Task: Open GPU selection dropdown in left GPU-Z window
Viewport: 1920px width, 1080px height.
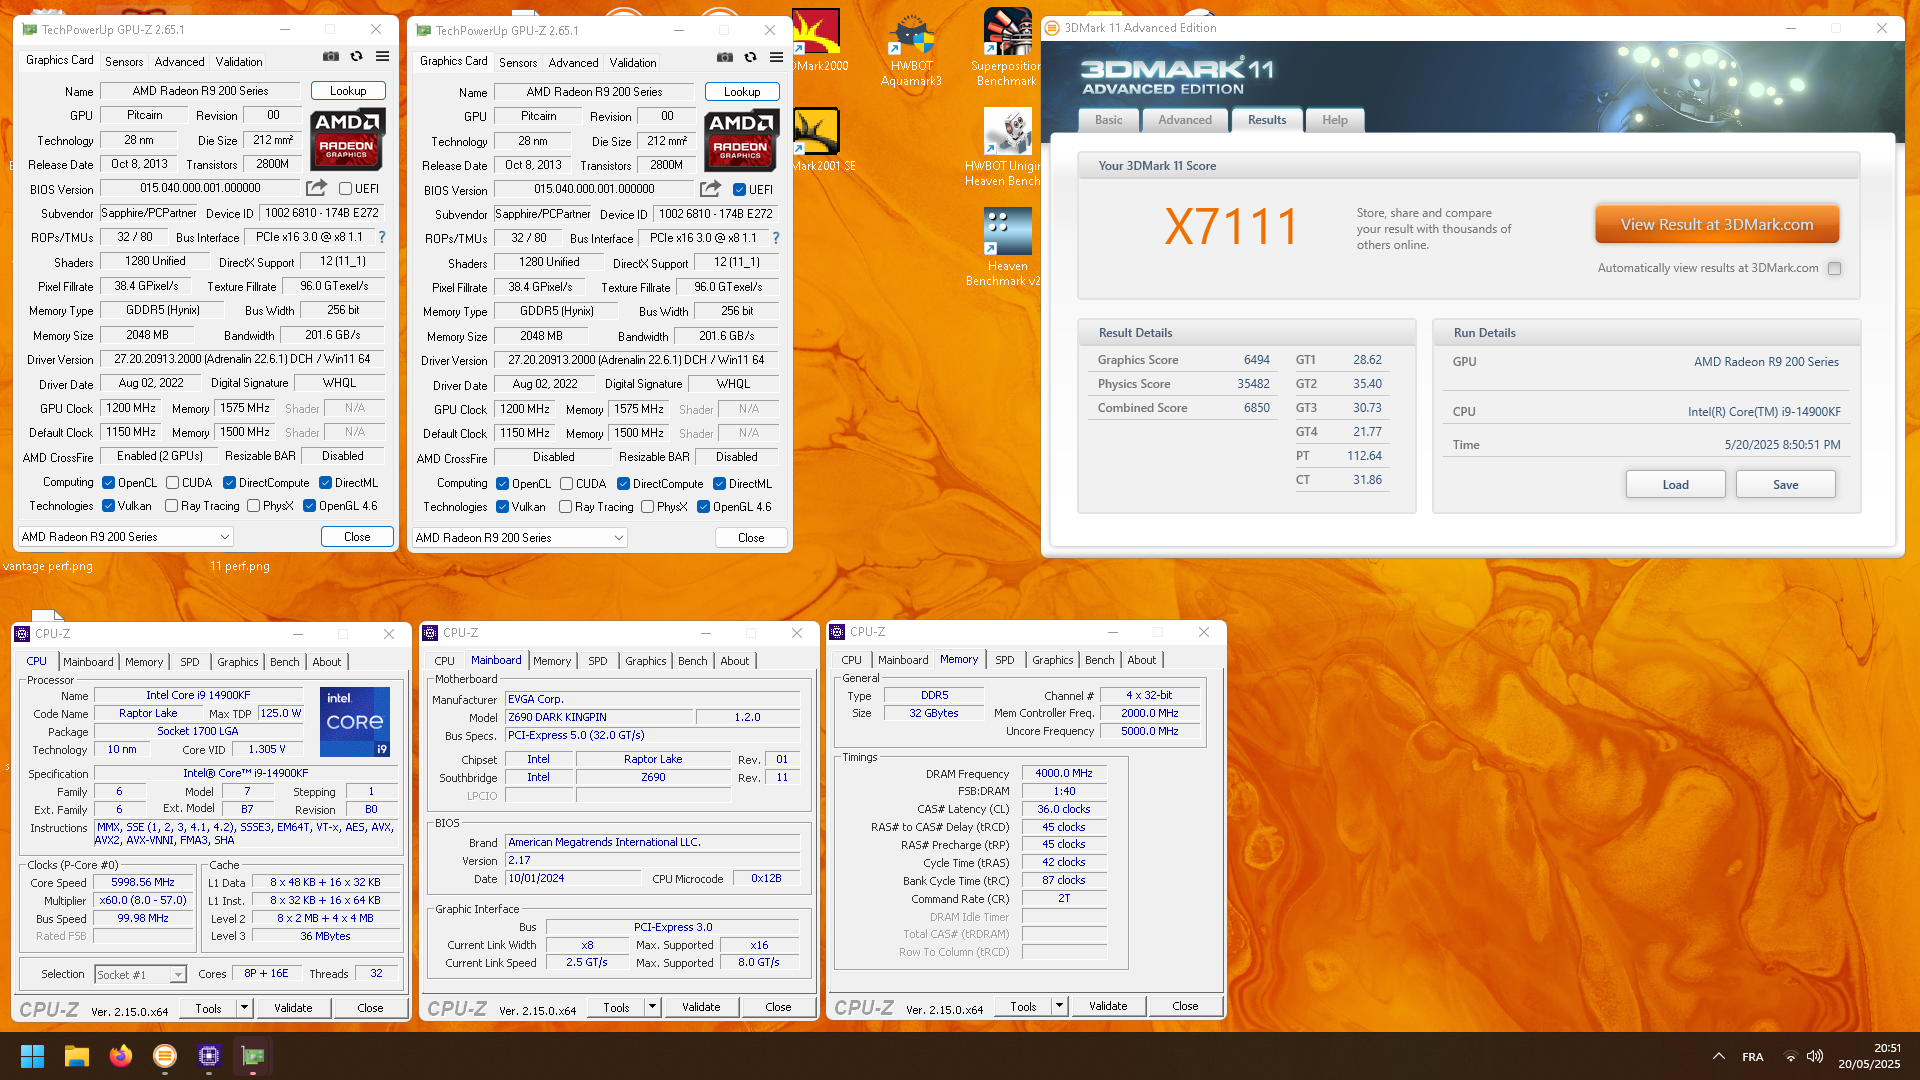Action: pos(126,537)
